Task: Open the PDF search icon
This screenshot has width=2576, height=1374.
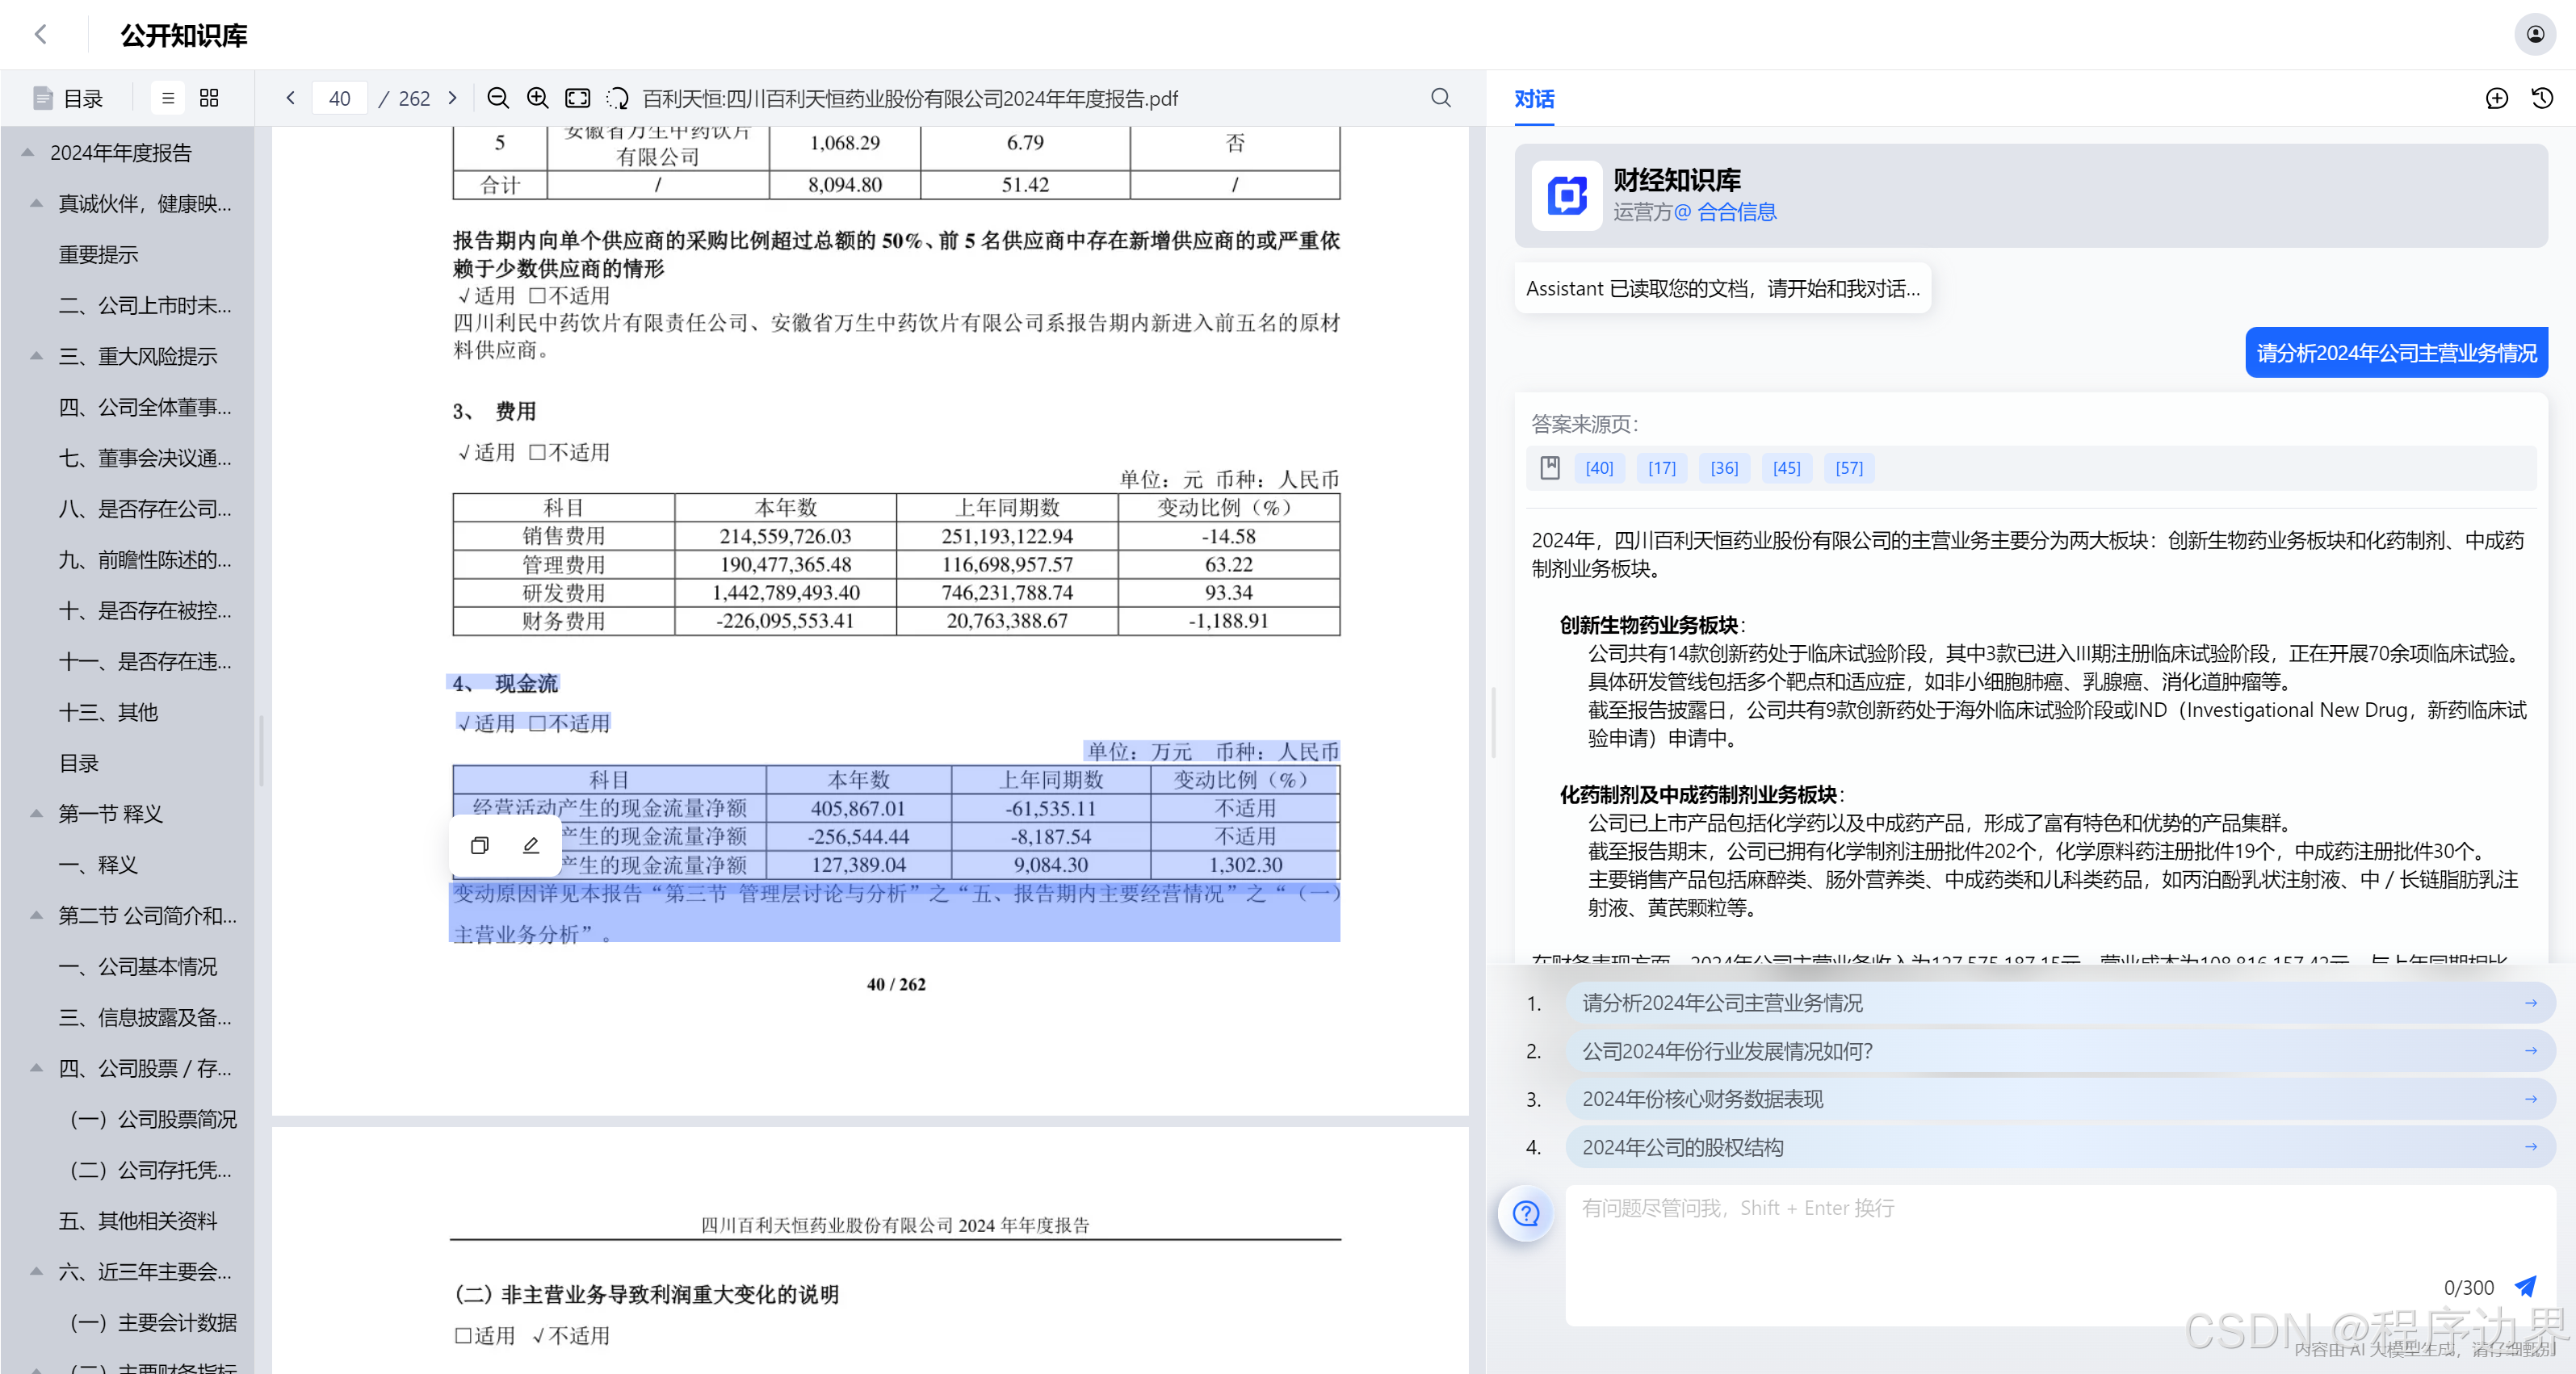Action: tap(1440, 98)
